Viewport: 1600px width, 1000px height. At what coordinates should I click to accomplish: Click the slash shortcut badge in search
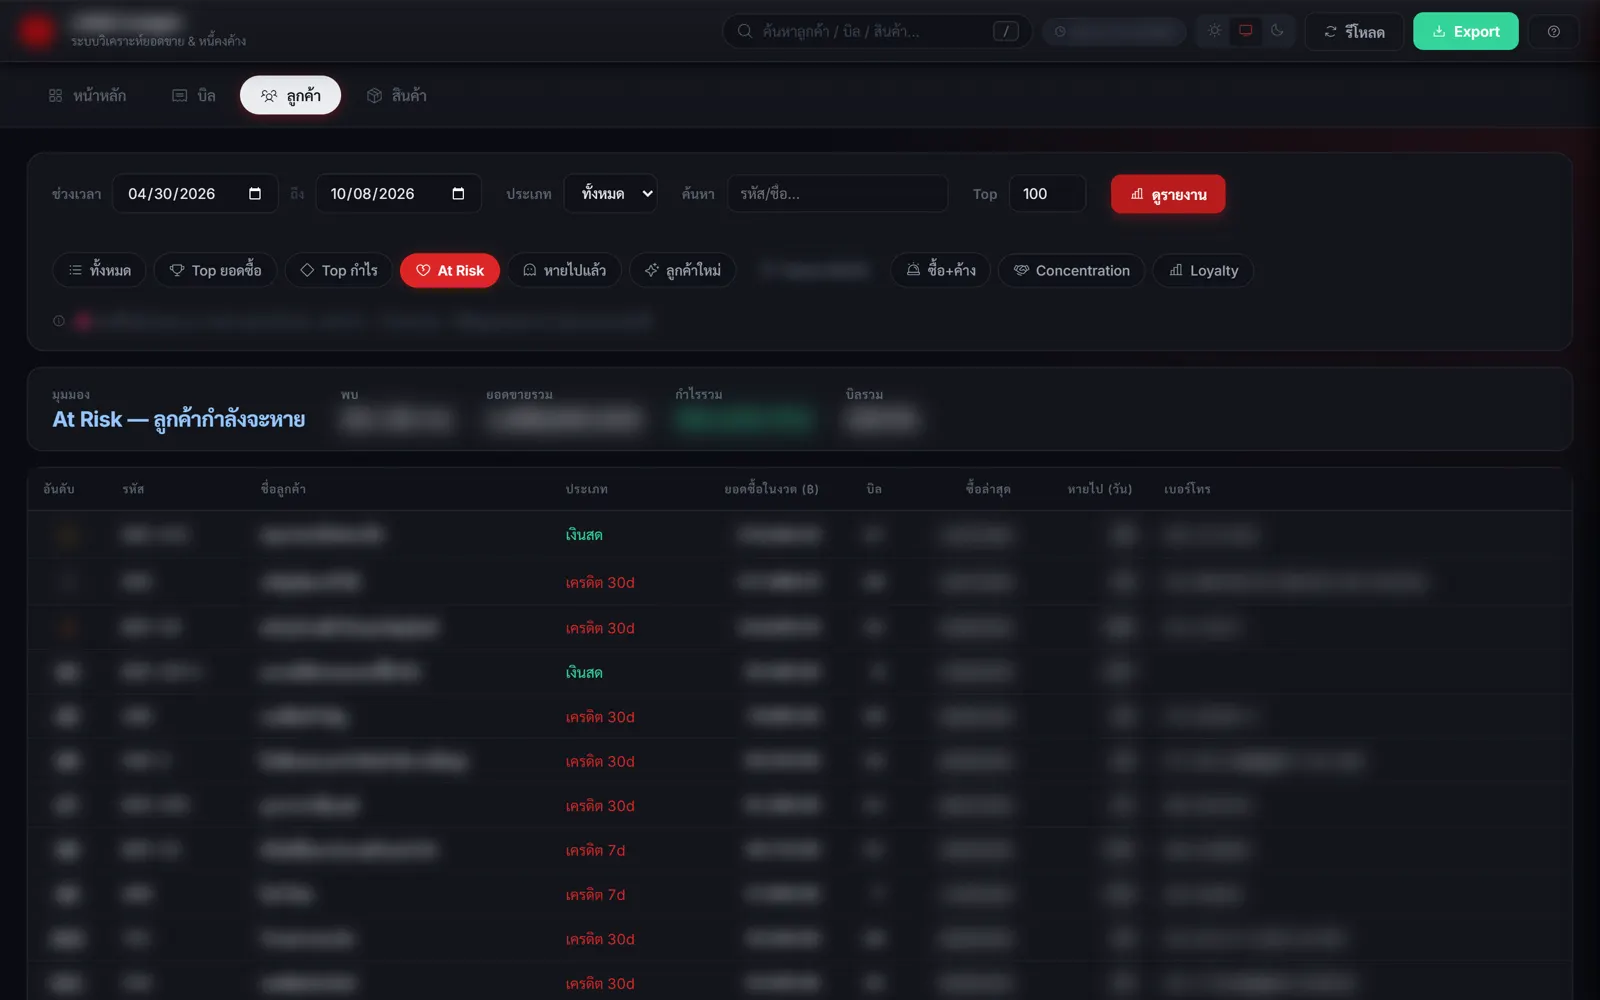pyautogui.click(x=1005, y=31)
